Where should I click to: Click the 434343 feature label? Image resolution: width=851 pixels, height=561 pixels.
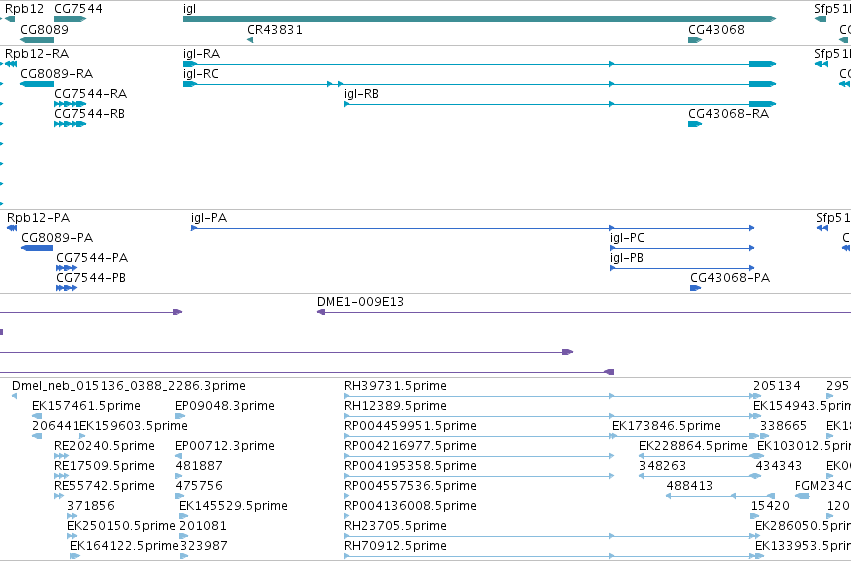(x=778, y=466)
